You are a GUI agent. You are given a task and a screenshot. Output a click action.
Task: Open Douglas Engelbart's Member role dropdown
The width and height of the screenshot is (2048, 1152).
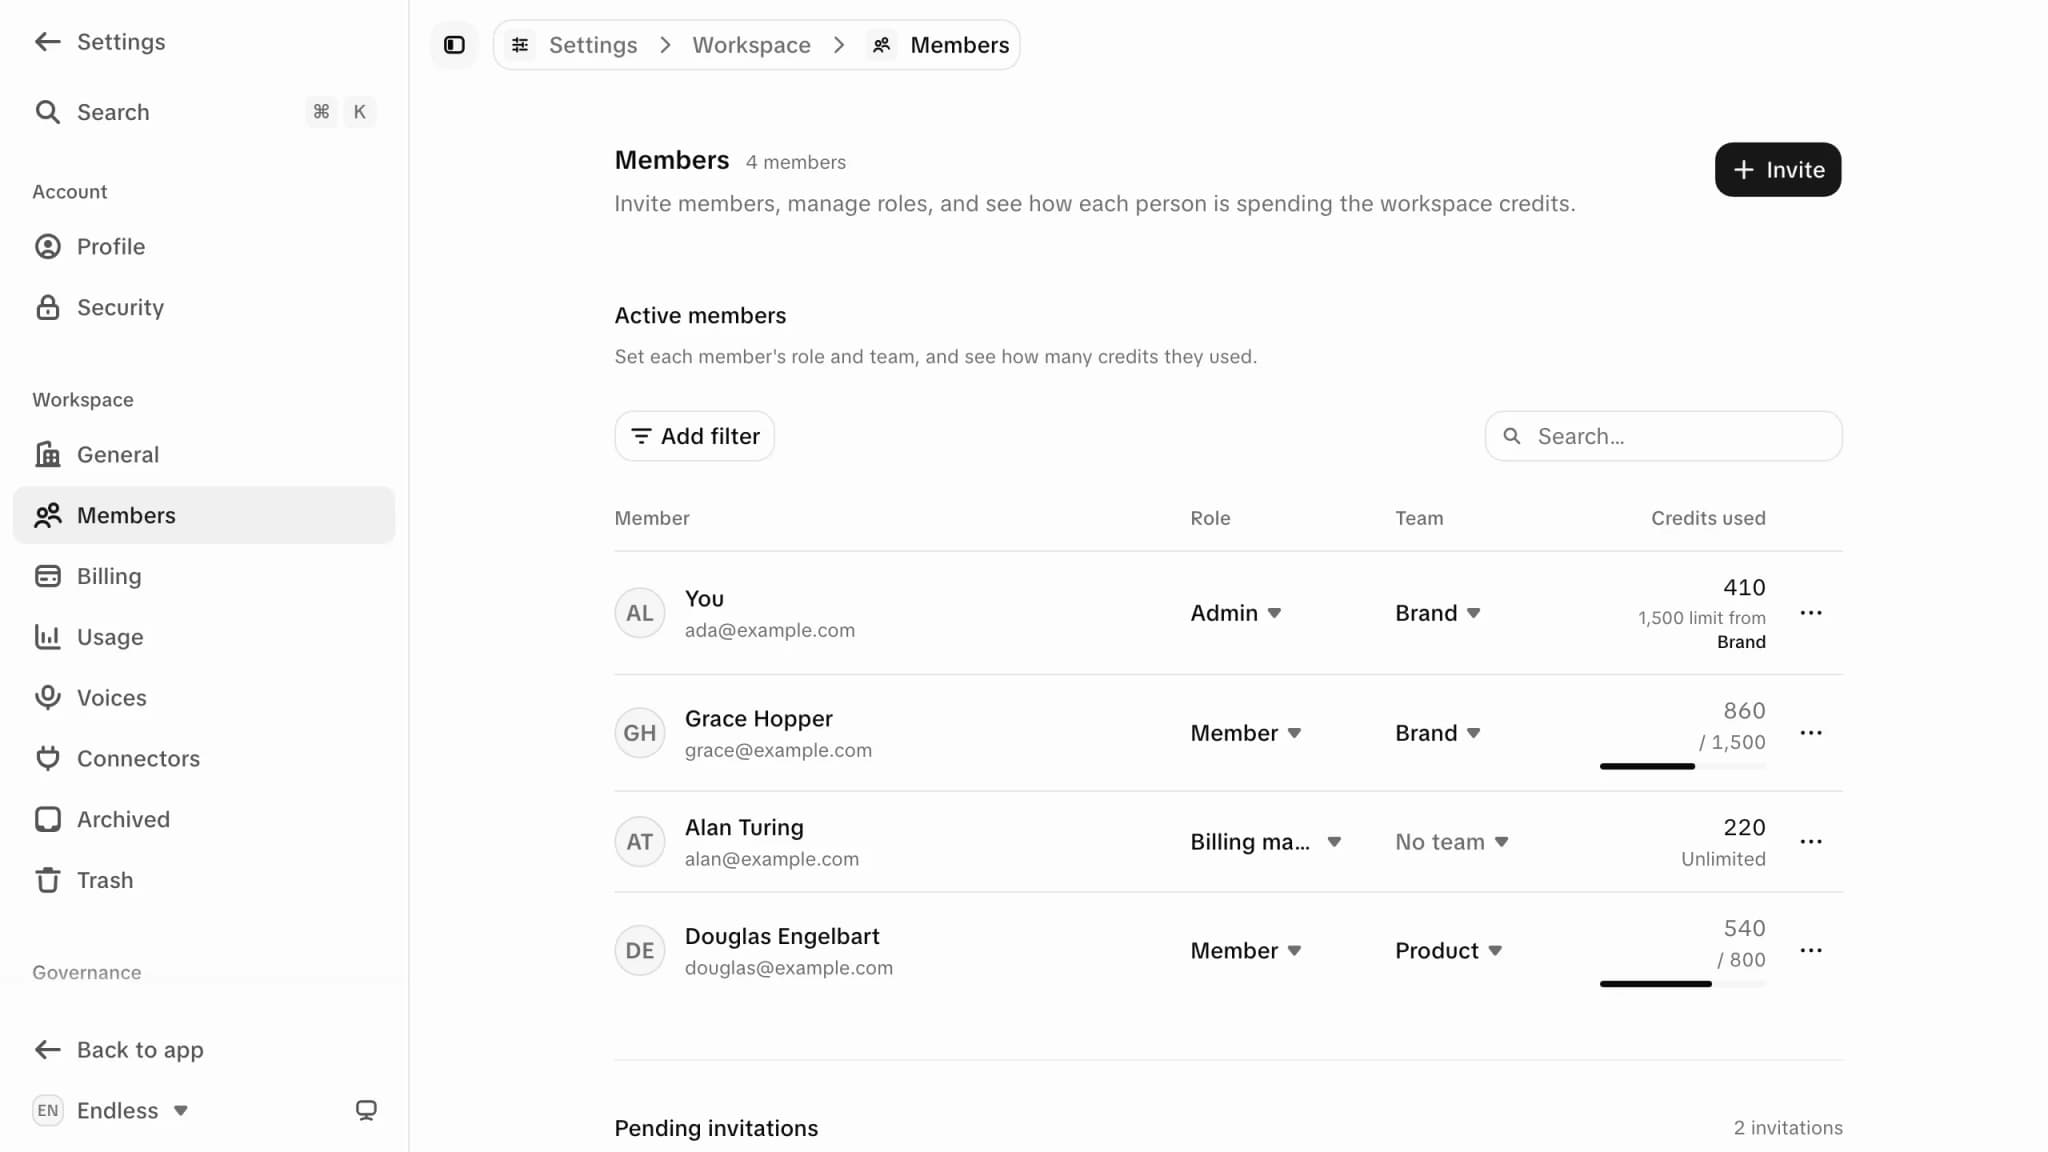coord(1246,951)
